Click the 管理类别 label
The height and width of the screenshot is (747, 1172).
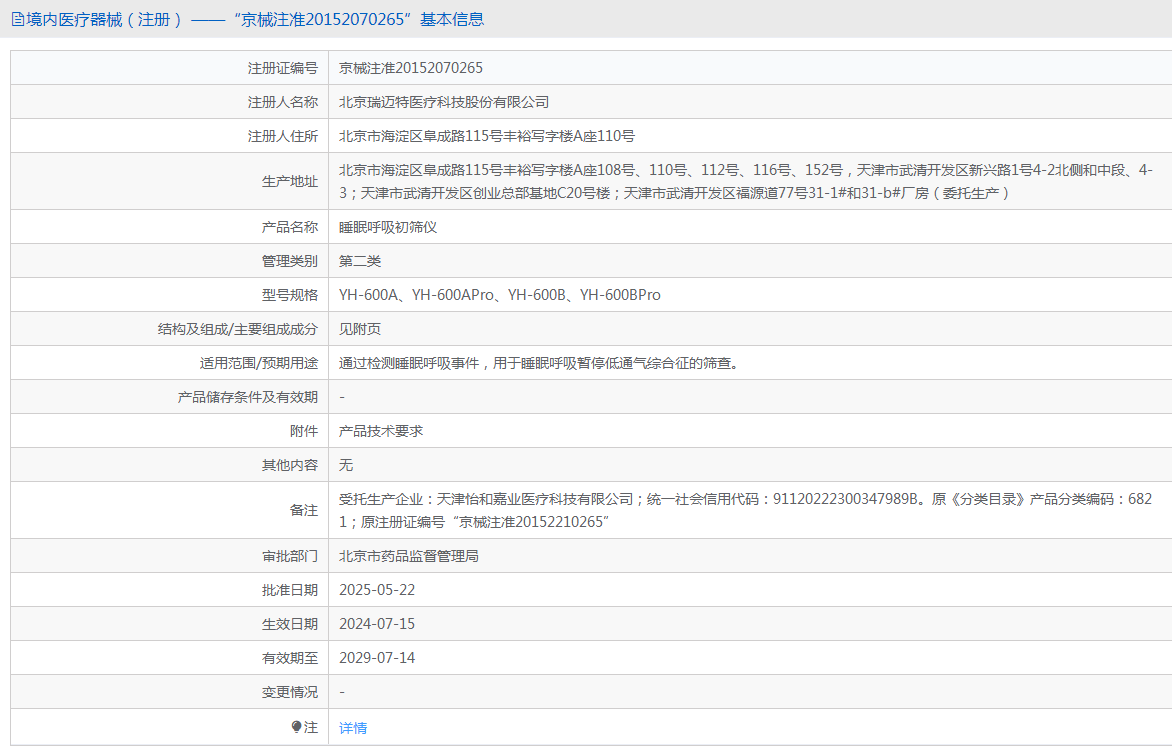[290, 261]
